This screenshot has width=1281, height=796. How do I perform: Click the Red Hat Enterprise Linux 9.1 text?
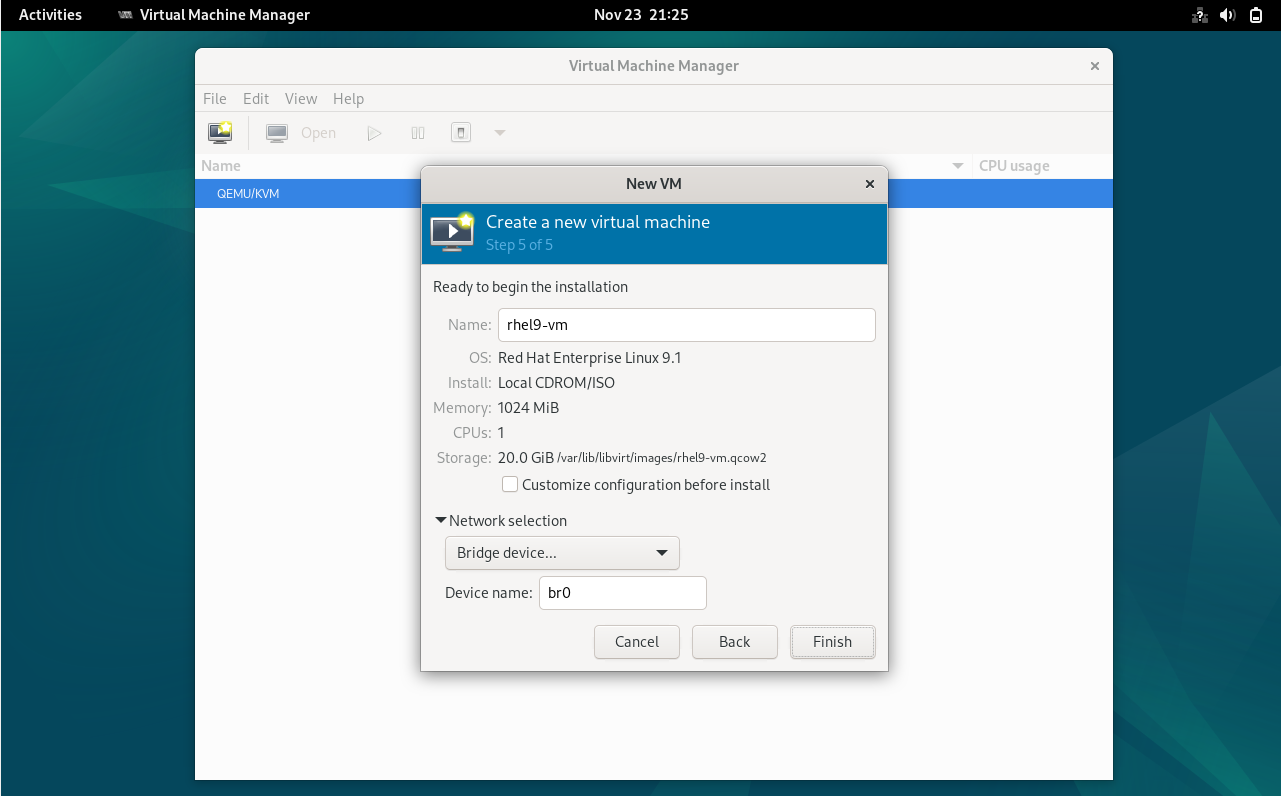590,358
